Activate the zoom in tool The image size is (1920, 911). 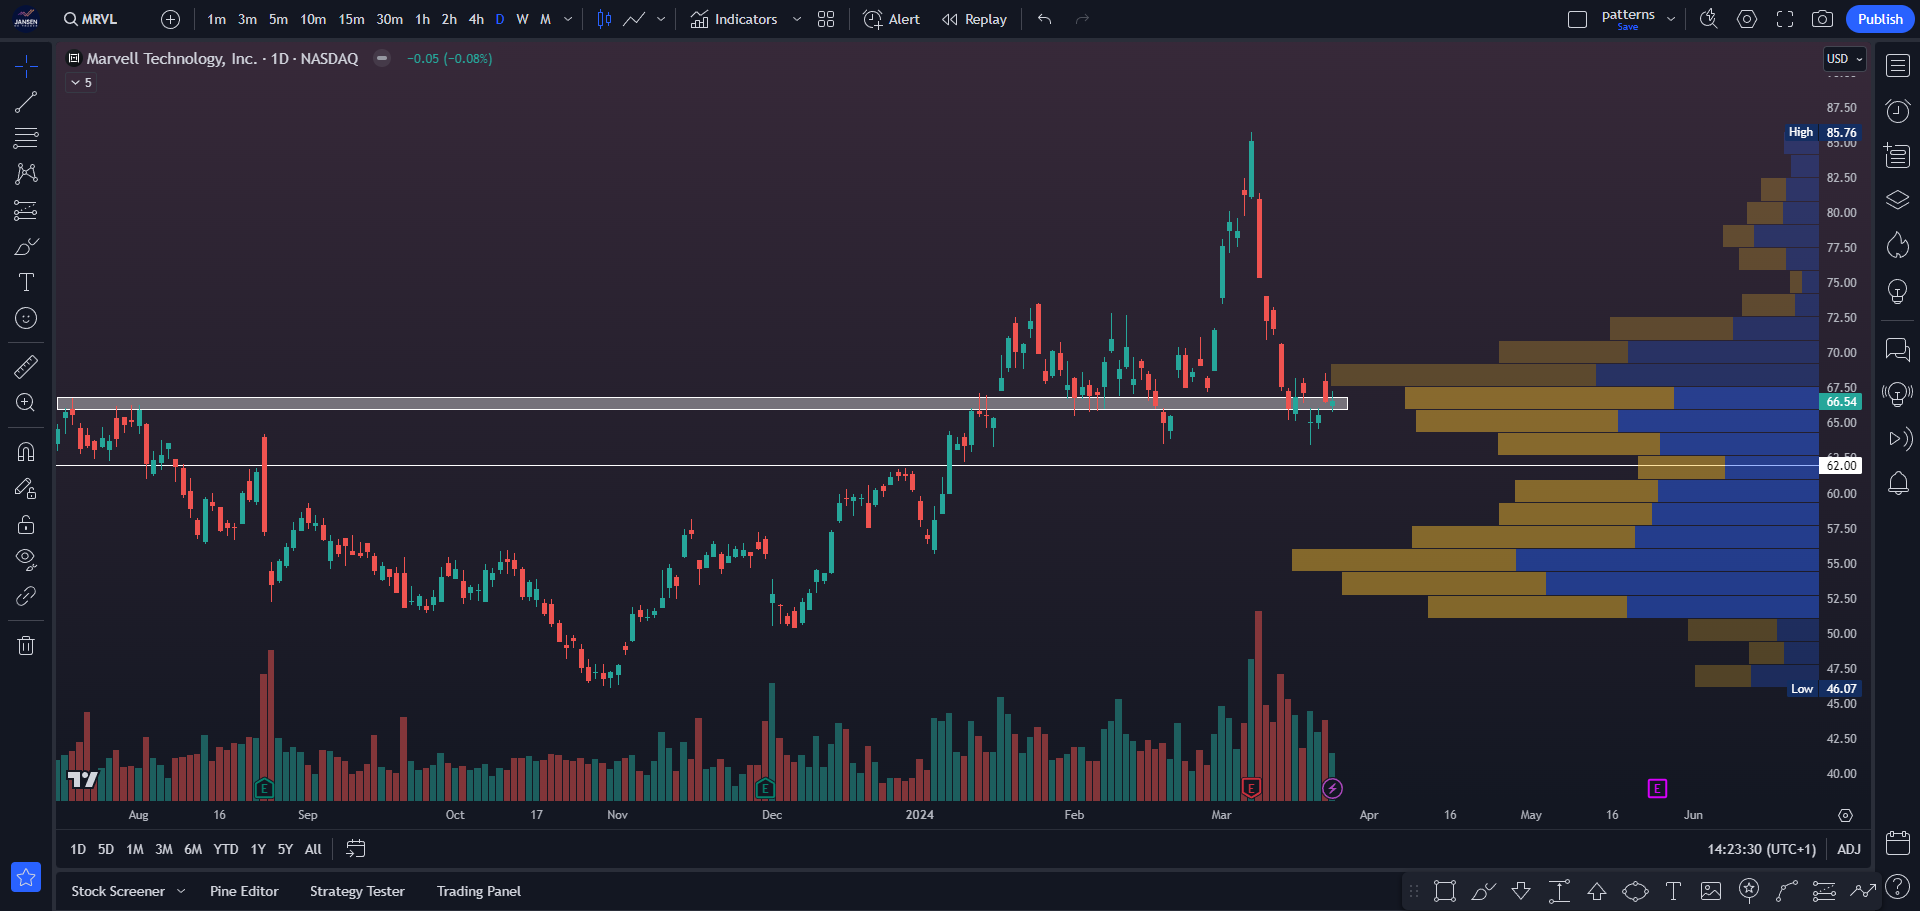point(26,402)
